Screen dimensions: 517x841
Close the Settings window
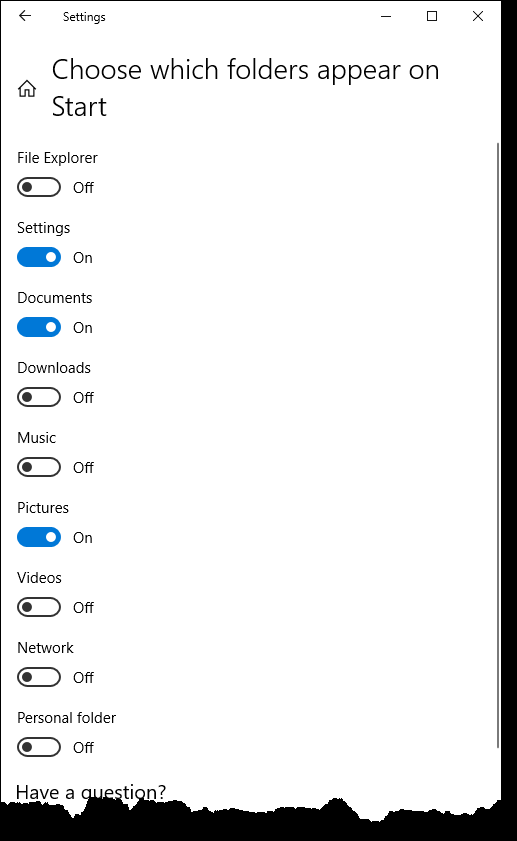478,17
